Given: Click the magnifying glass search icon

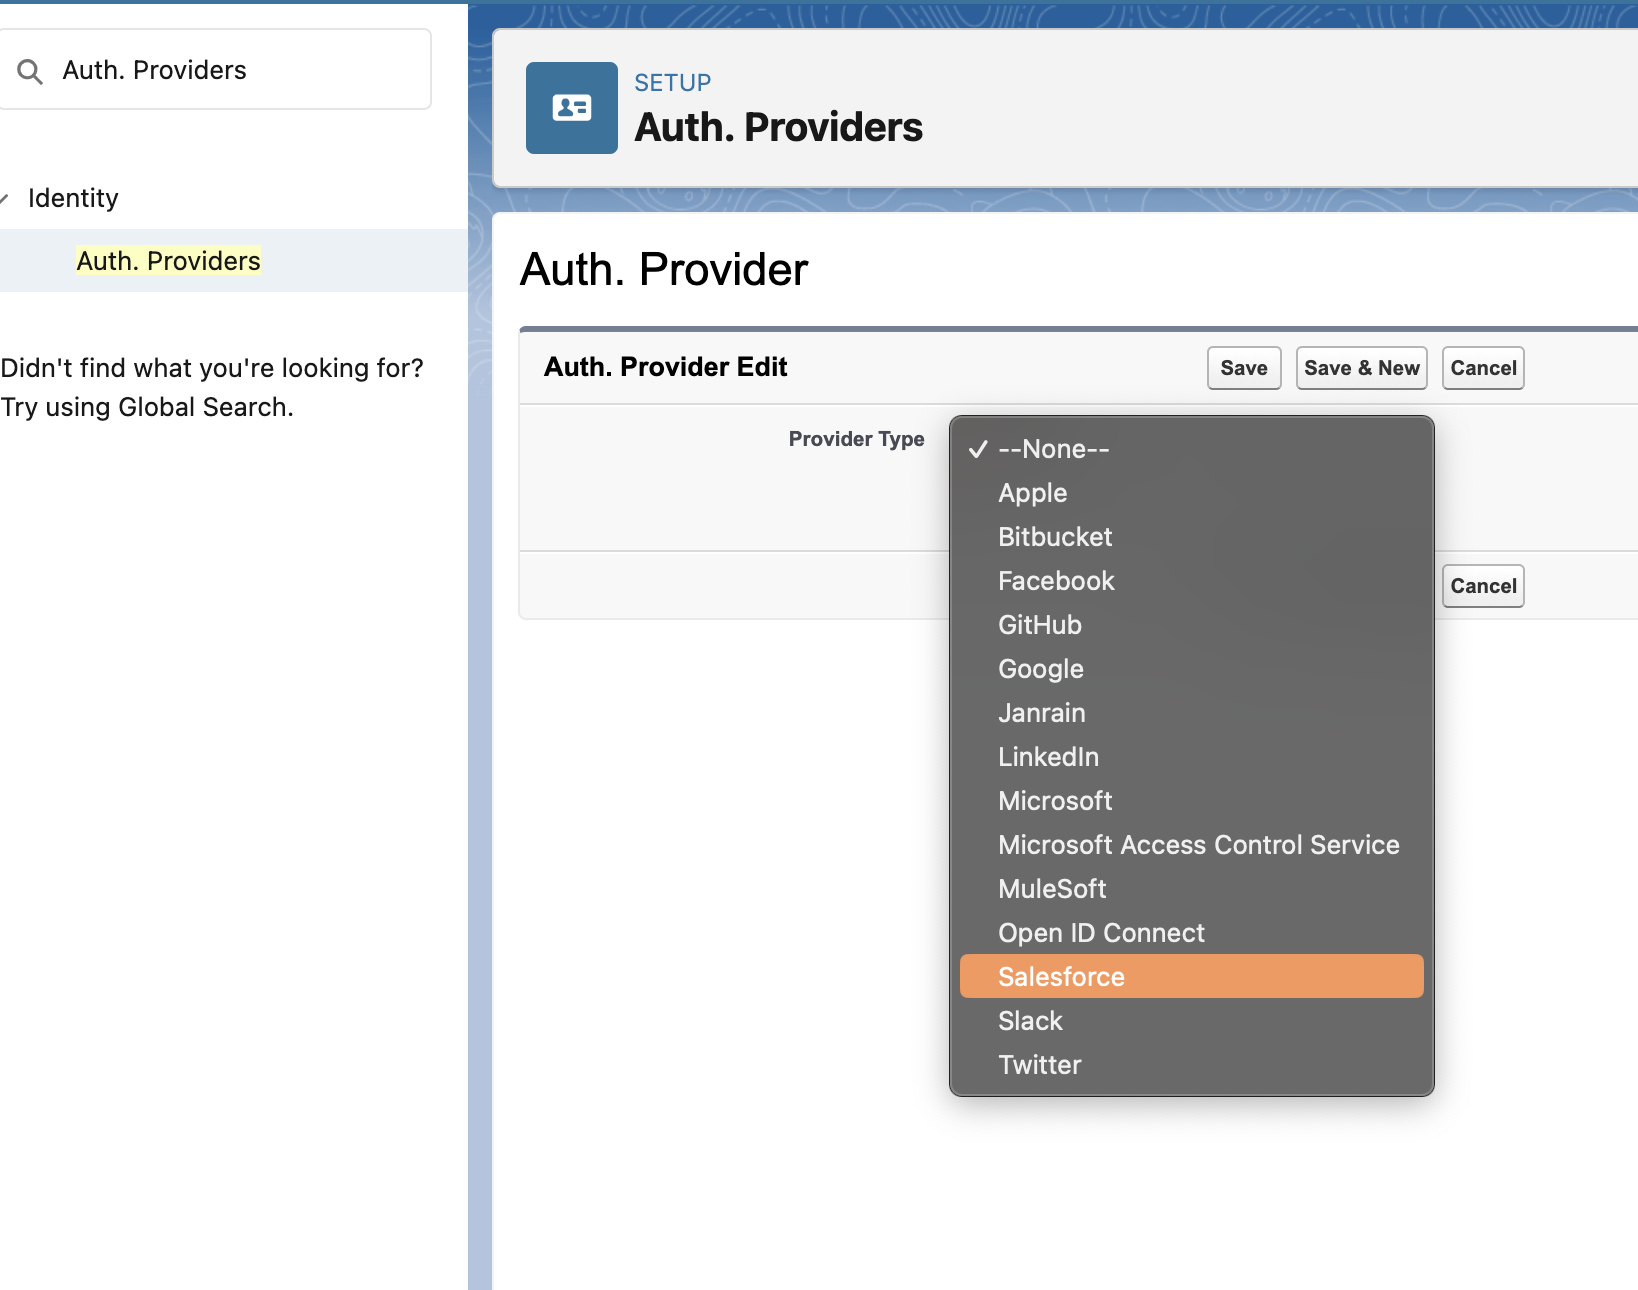Looking at the screenshot, I should click(30, 70).
